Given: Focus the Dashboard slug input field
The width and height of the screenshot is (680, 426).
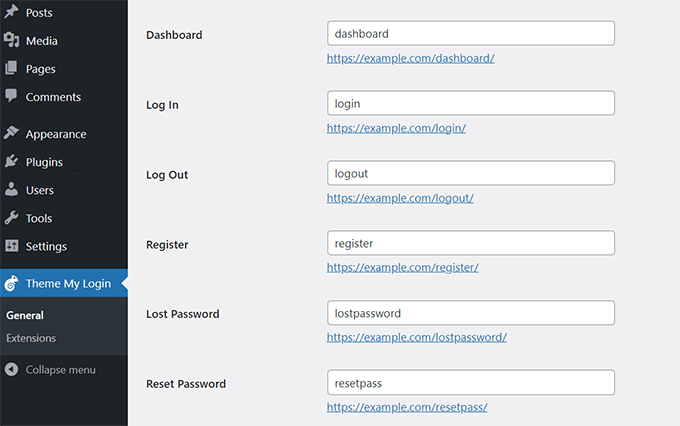Looking at the screenshot, I should tap(471, 33).
